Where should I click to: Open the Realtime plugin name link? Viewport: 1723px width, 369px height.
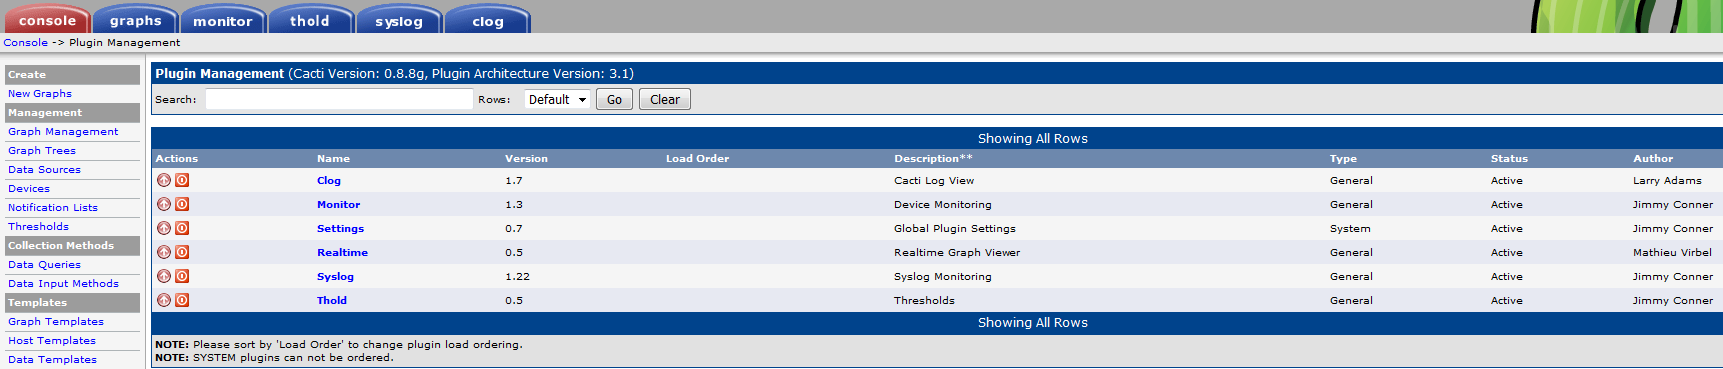tap(342, 252)
